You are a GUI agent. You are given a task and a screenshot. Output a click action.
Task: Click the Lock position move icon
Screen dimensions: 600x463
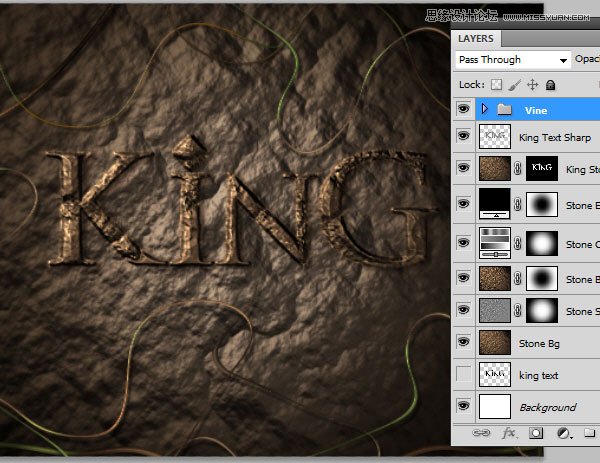533,85
